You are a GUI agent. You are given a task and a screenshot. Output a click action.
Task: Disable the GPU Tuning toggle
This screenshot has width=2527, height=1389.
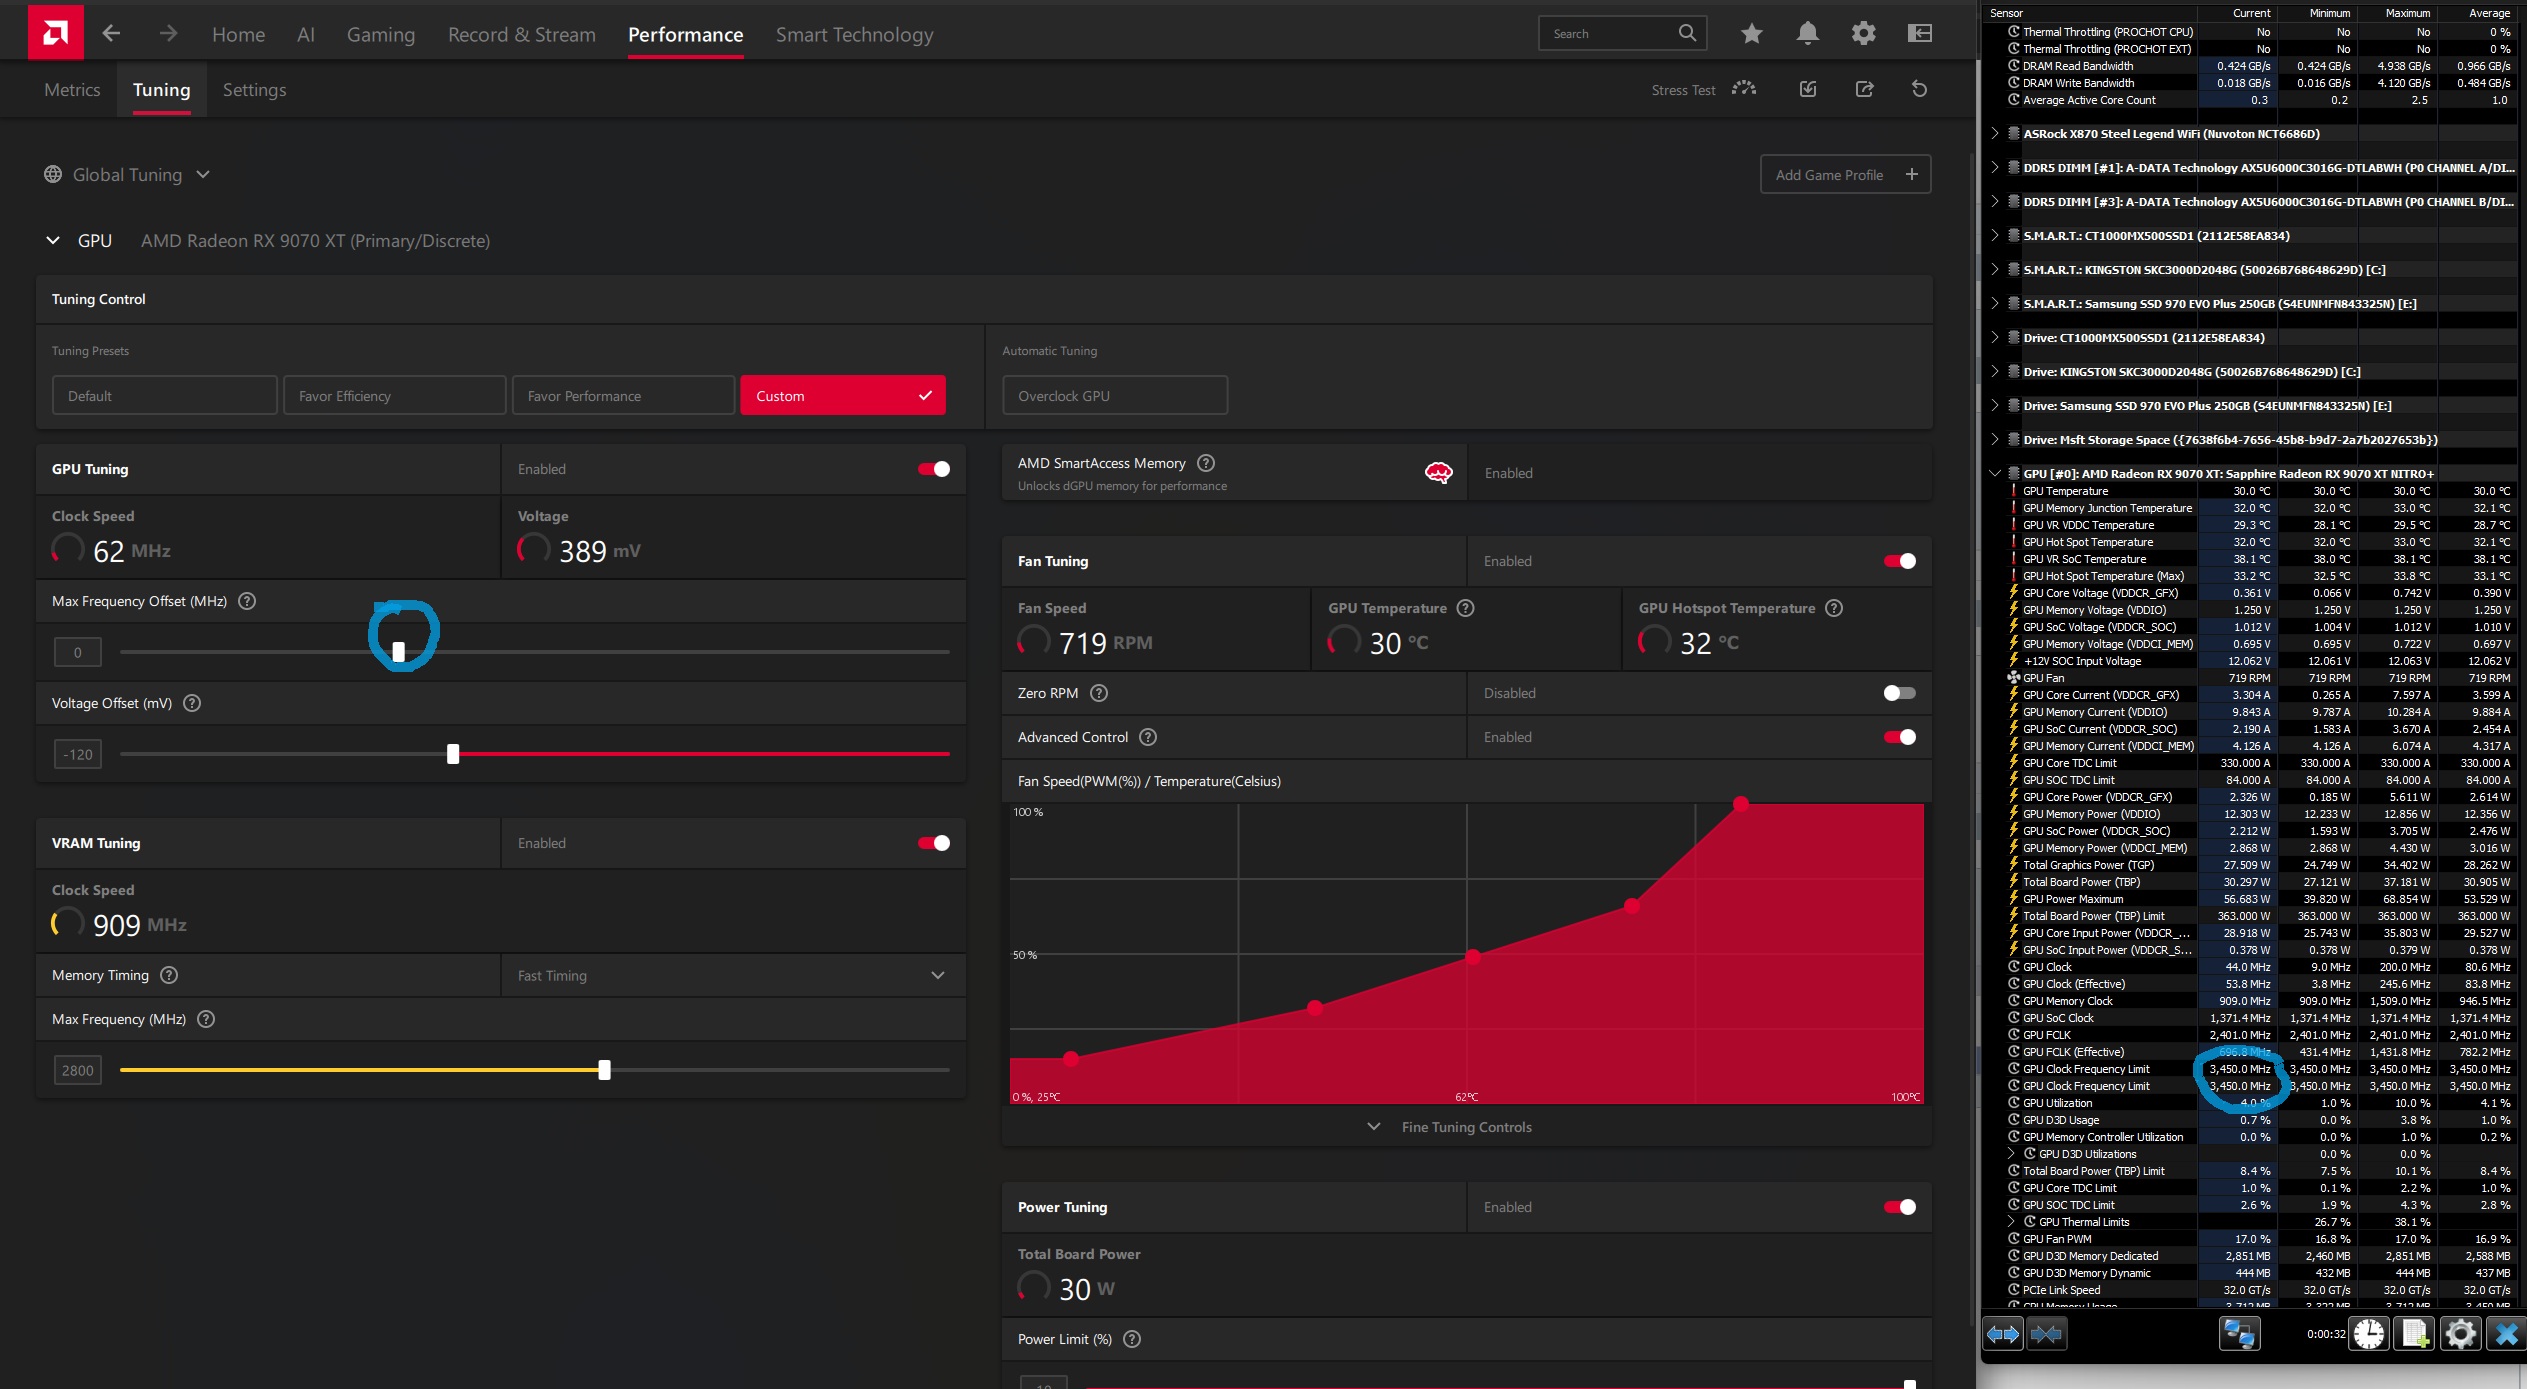click(934, 469)
